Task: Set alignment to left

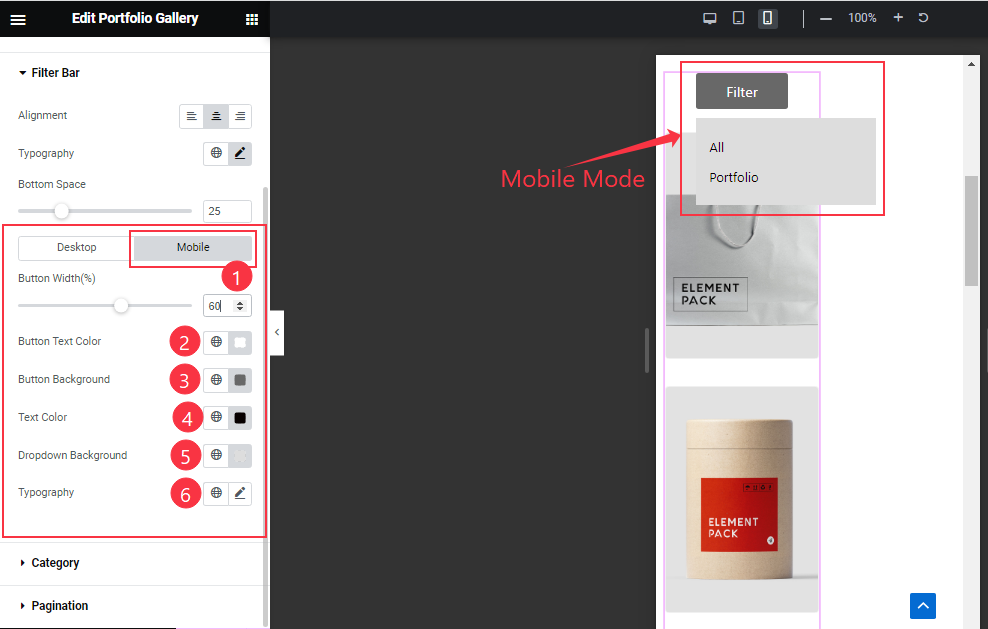Action: click(192, 116)
